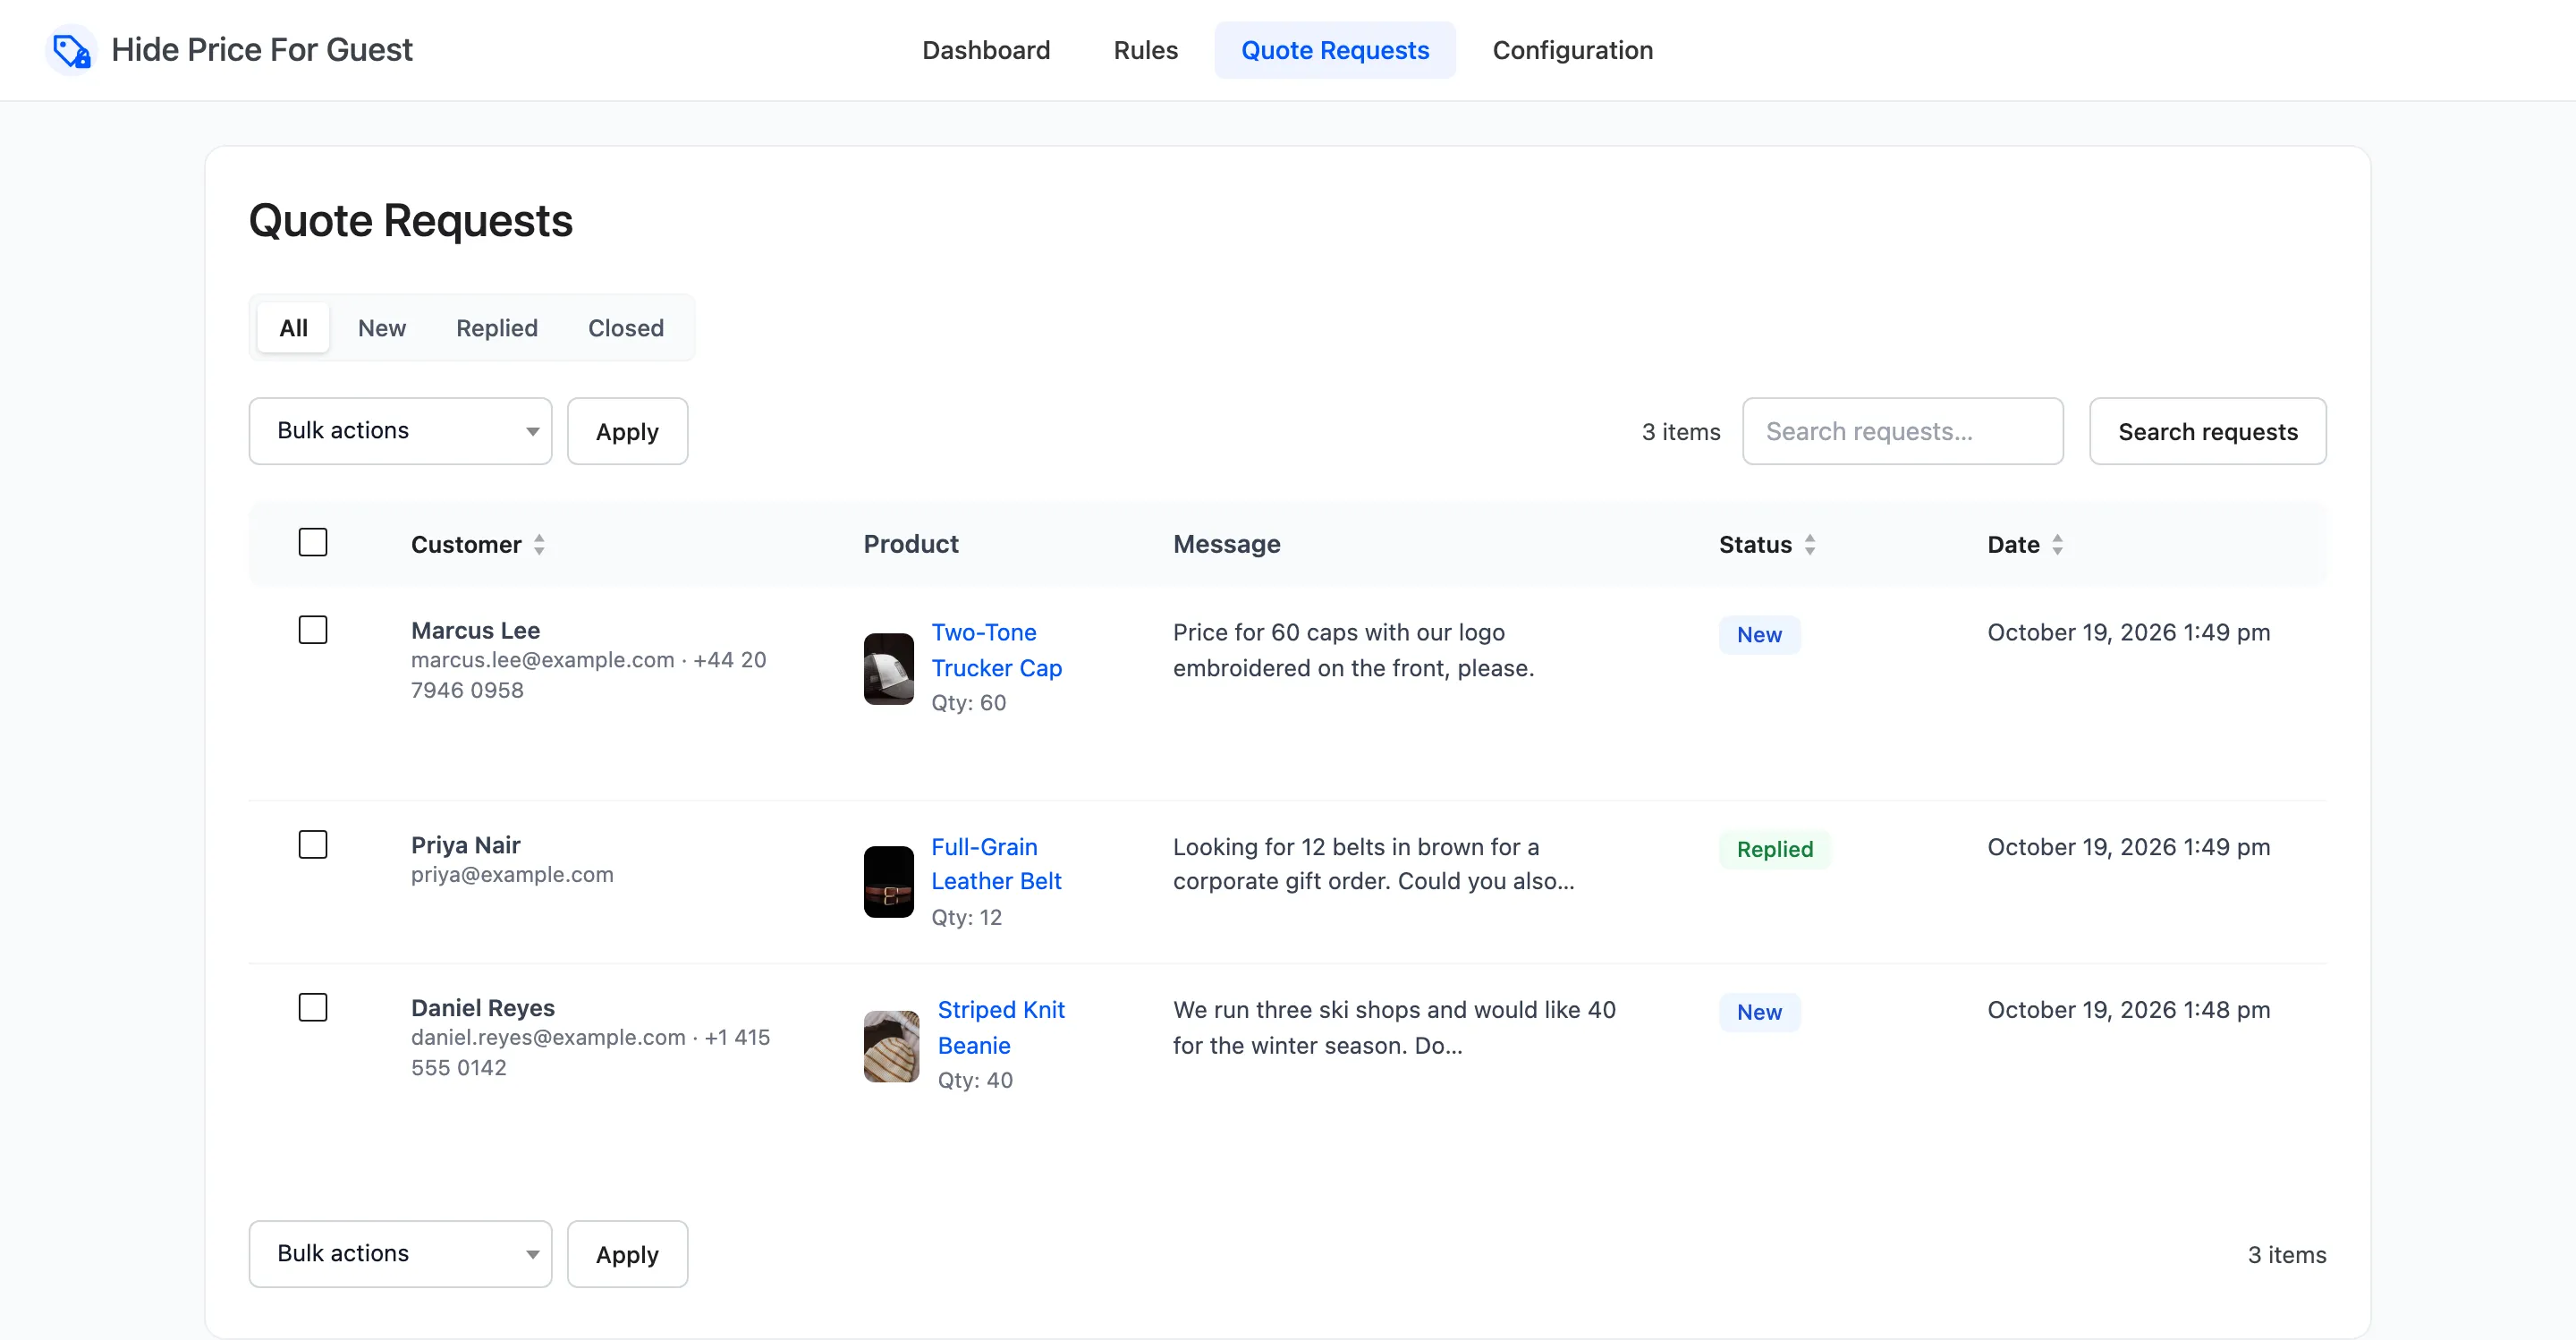Check the Marcus Lee row checkbox
Image resolution: width=2576 pixels, height=1340 pixels.
[313, 630]
